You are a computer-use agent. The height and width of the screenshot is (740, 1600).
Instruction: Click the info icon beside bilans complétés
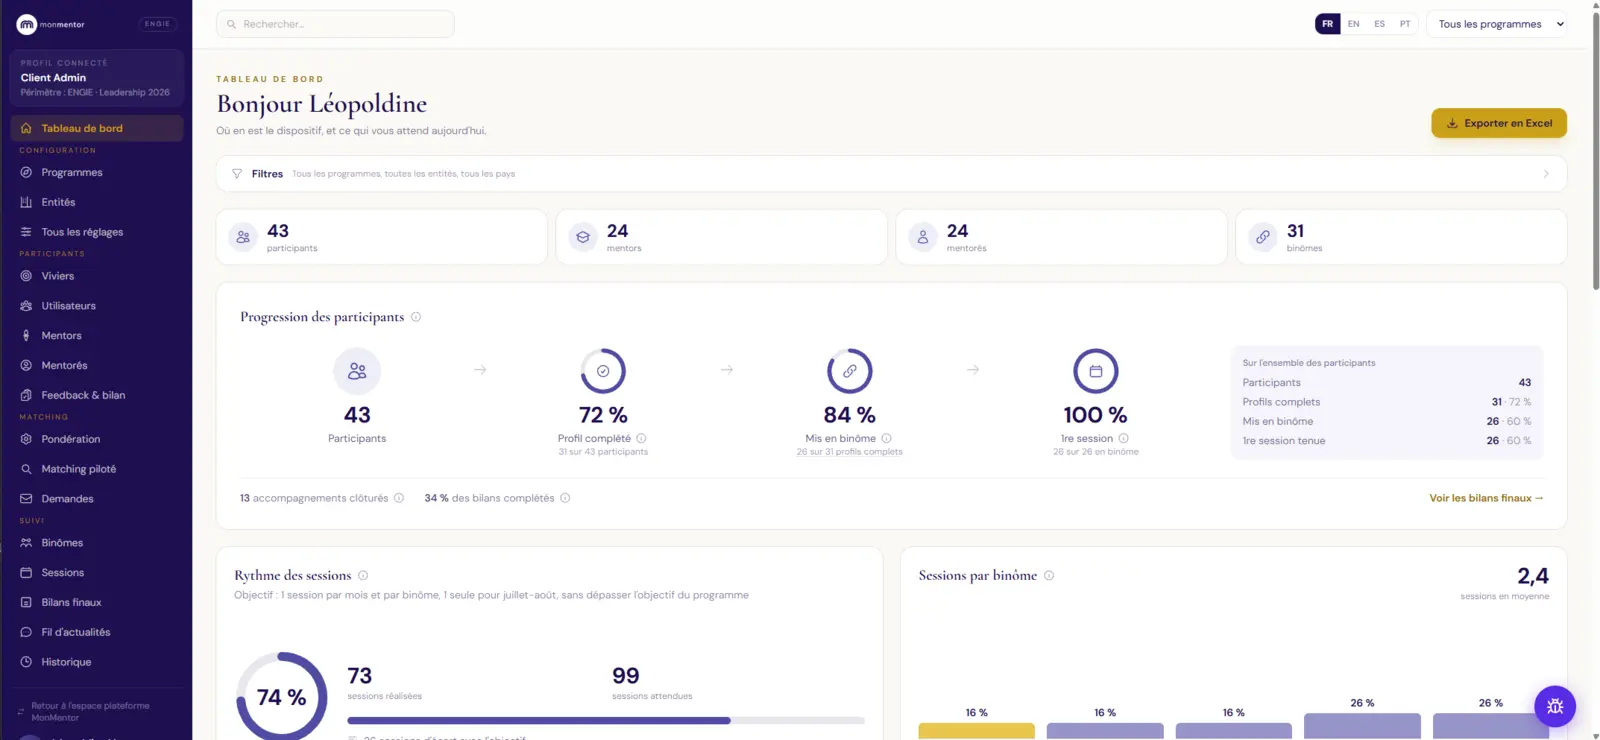pyautogui.click(x=565, y=498)
